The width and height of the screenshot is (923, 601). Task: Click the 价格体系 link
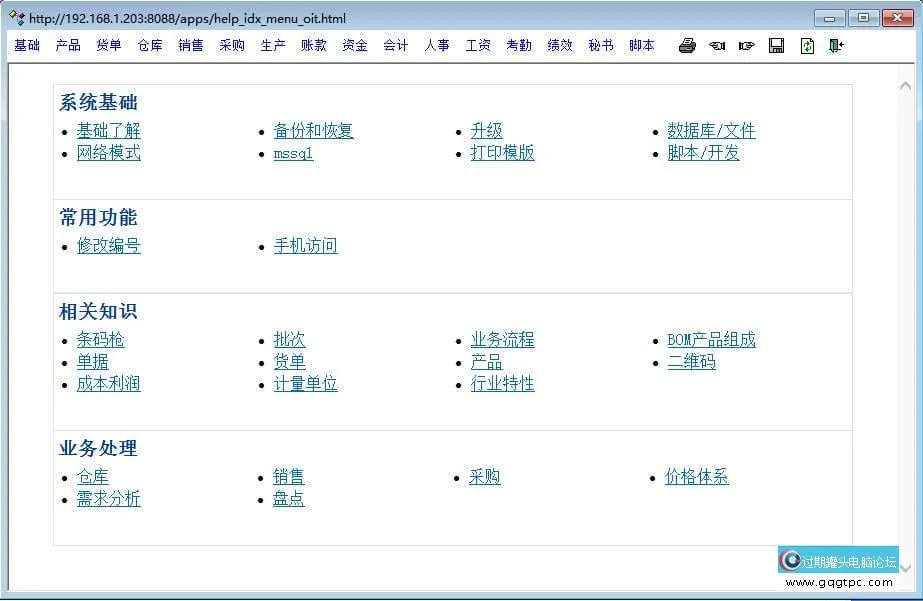tap(697, 477)
